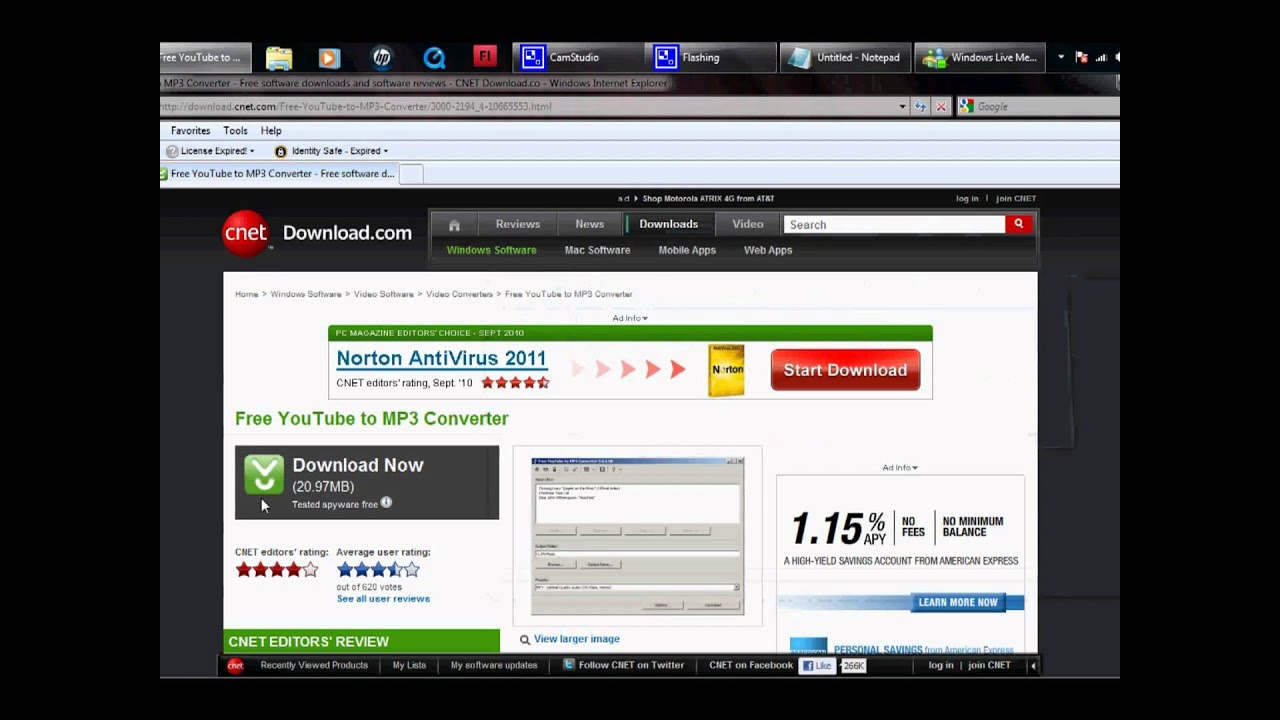Click Video Software breadcrumb link
Viewport: 1280px width, 720px height.
pyautogui.click(x=384, y=295)
